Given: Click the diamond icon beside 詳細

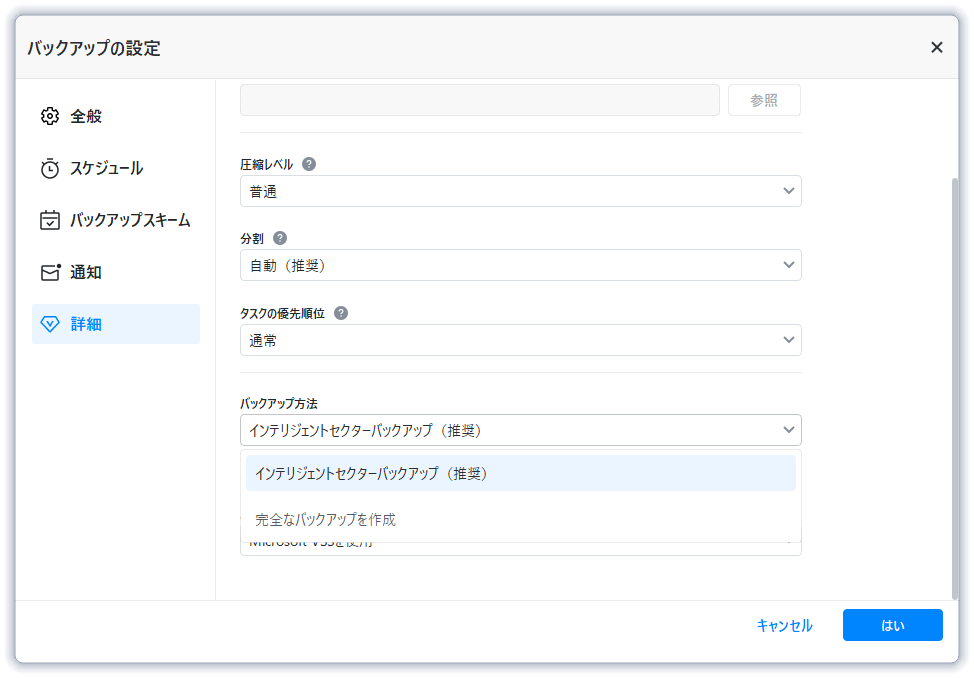Looking at the screenshot, I should [x=50, y=324].
